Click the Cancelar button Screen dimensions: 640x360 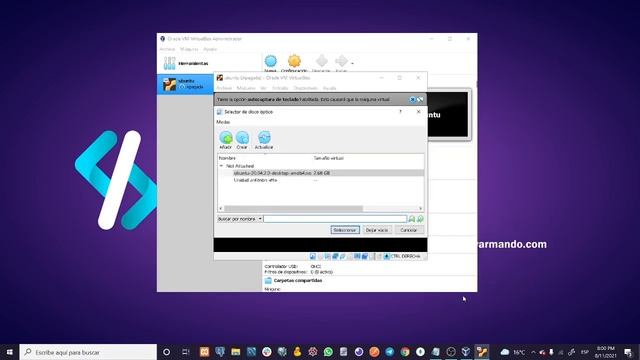(x=409, y=230)
